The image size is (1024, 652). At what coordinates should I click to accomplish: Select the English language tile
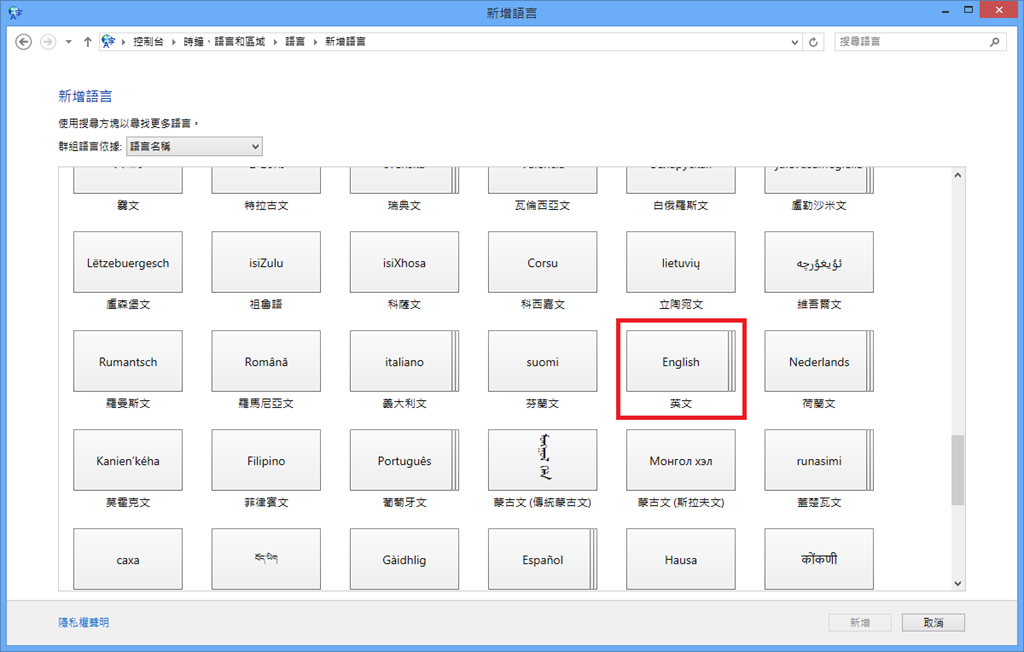click(x=680, y=361)
